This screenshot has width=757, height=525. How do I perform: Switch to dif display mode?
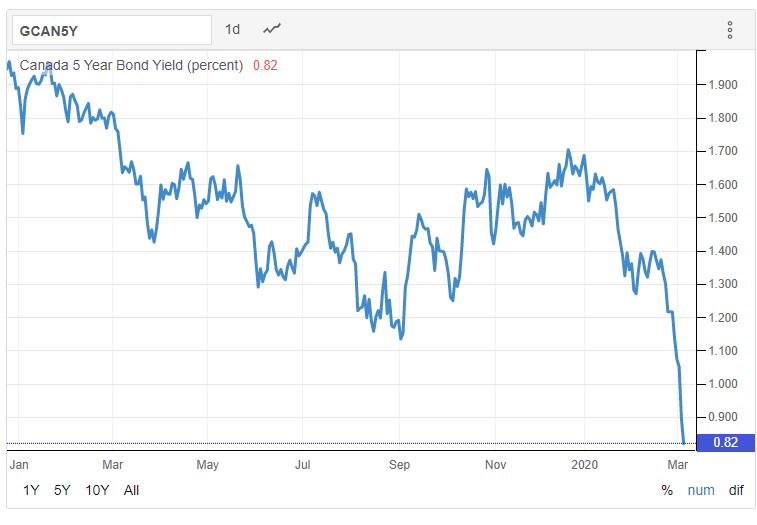click(736, 490)
